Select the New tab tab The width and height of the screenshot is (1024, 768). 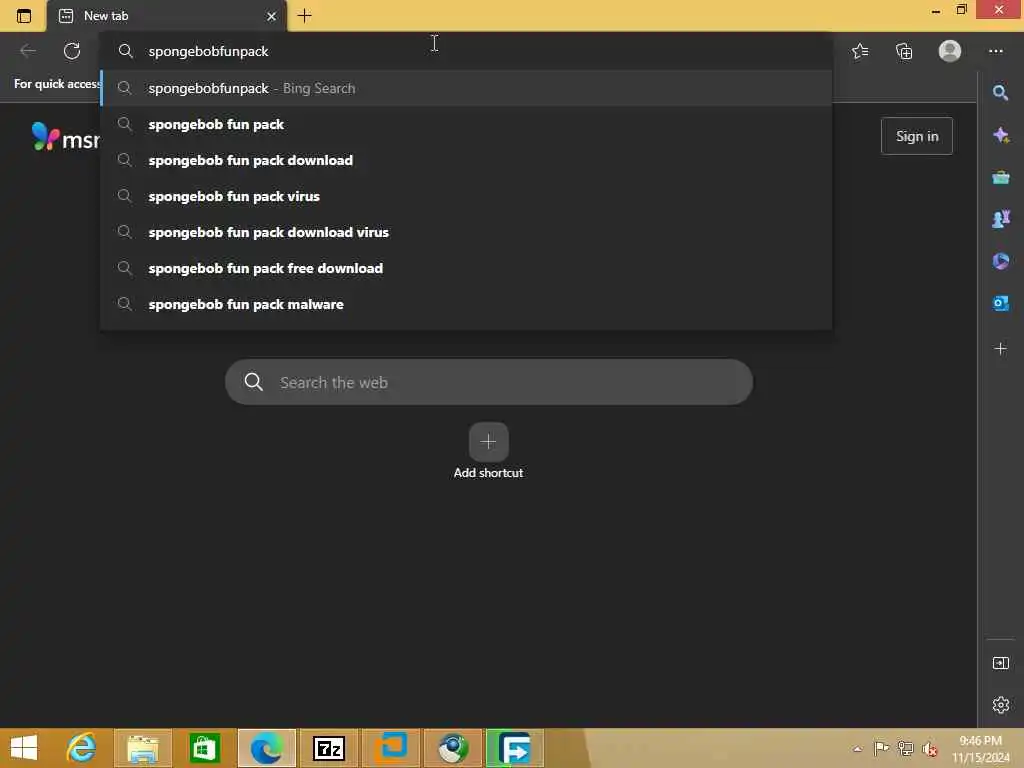[x=166, y=16]
